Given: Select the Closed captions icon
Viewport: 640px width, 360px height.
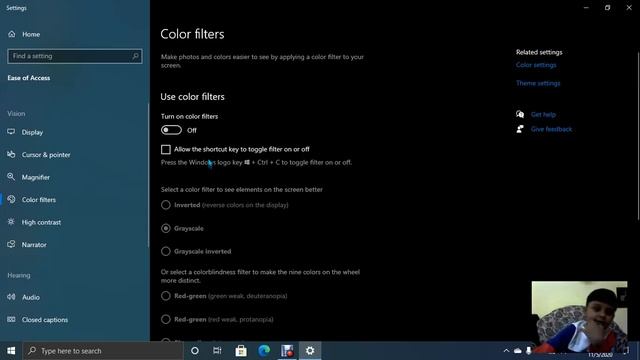Looking at the screenshot, I should click(x=11, y=319).
